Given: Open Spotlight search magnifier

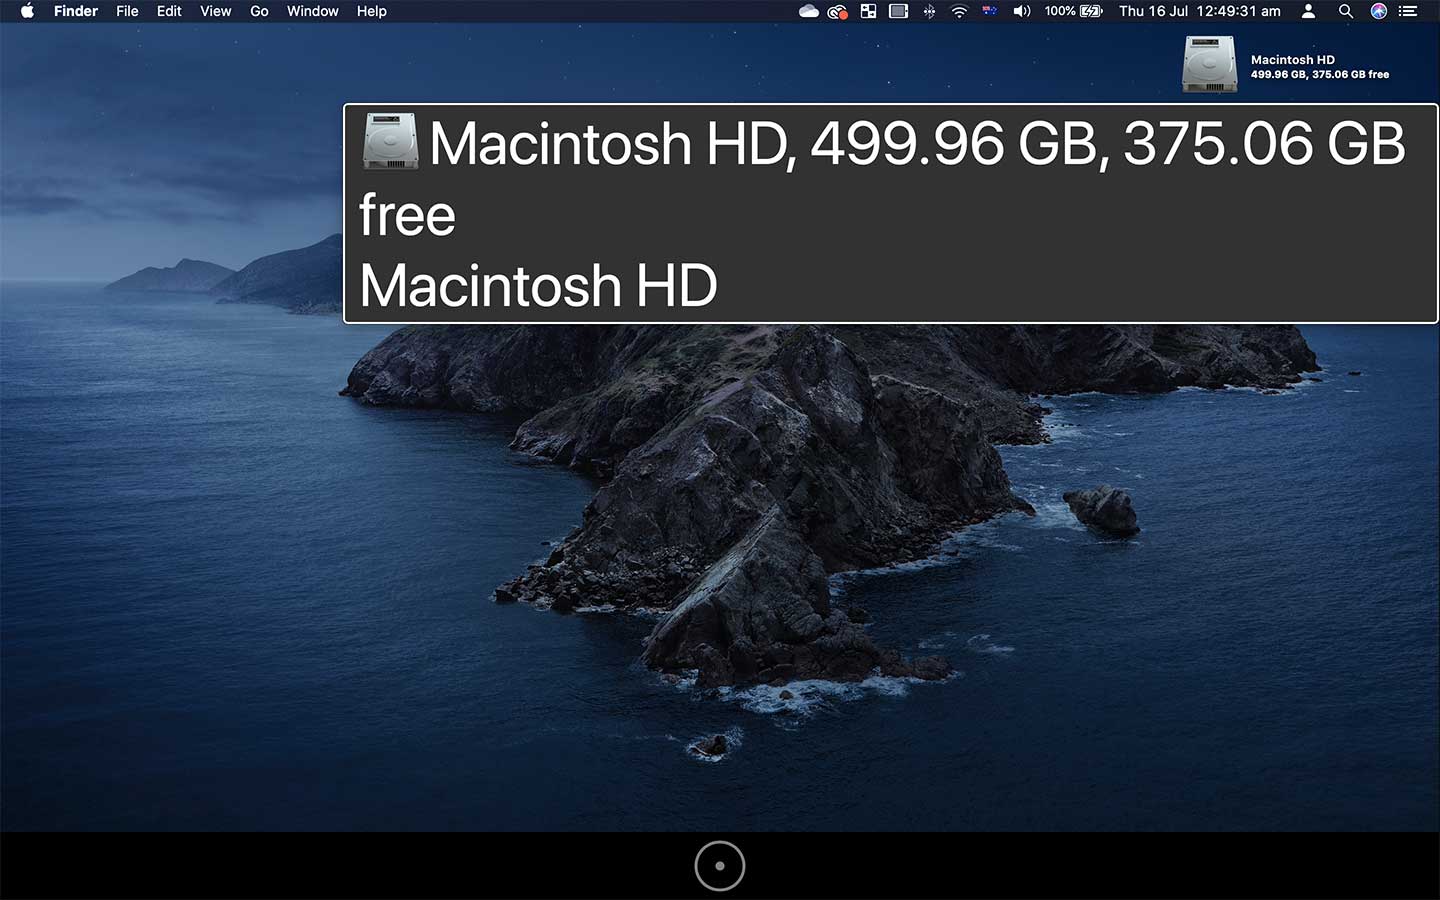Looking at the screenshot, I should tap(1345, 11).
